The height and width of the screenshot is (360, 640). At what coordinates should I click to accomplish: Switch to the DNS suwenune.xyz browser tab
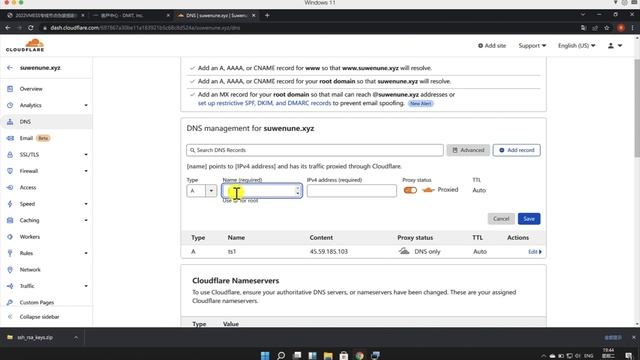pos(216,15)
